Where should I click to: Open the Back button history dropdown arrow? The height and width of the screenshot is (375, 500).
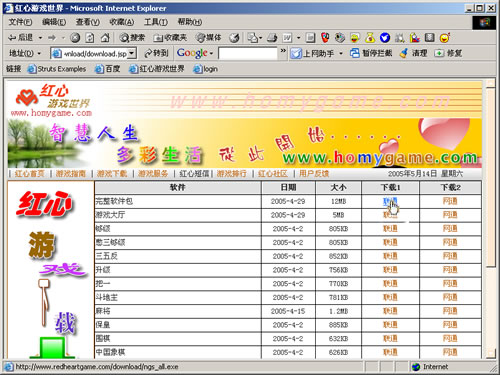[40, 38]
